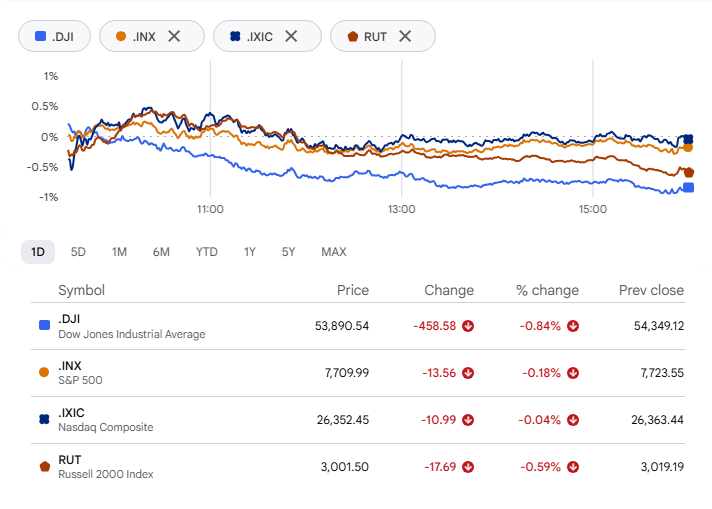712x509 pixels.
Task: Click the navy clover icon in .IXIC chip
Action: click(x=235, y=36)
